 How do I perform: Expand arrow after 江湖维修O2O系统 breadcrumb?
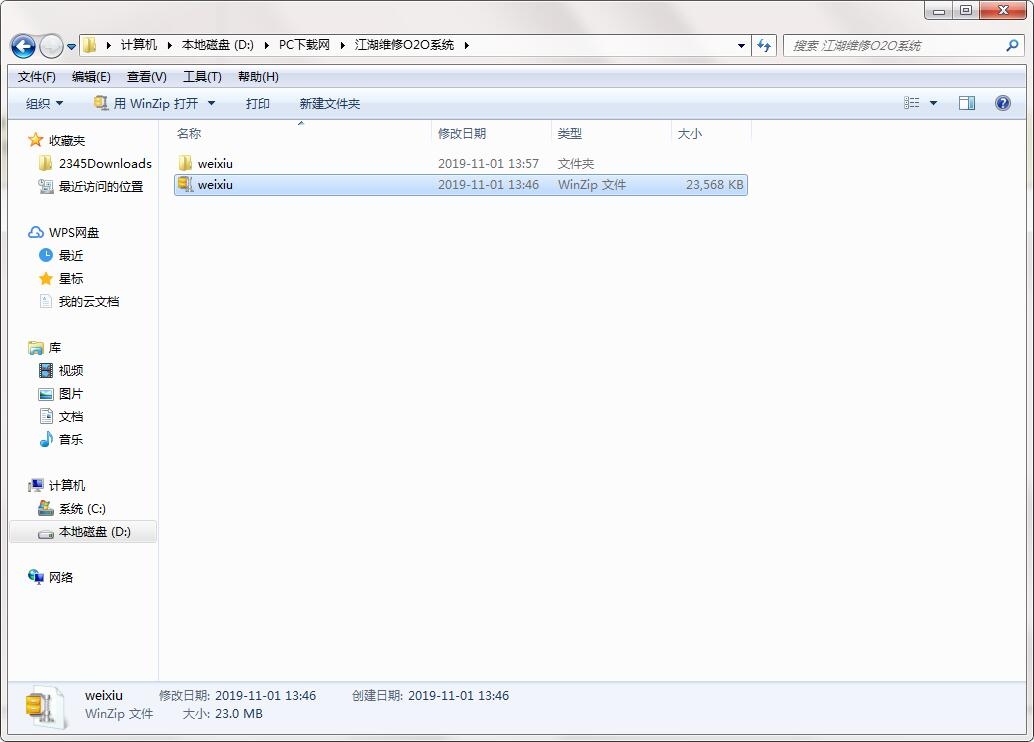(466, 46)
